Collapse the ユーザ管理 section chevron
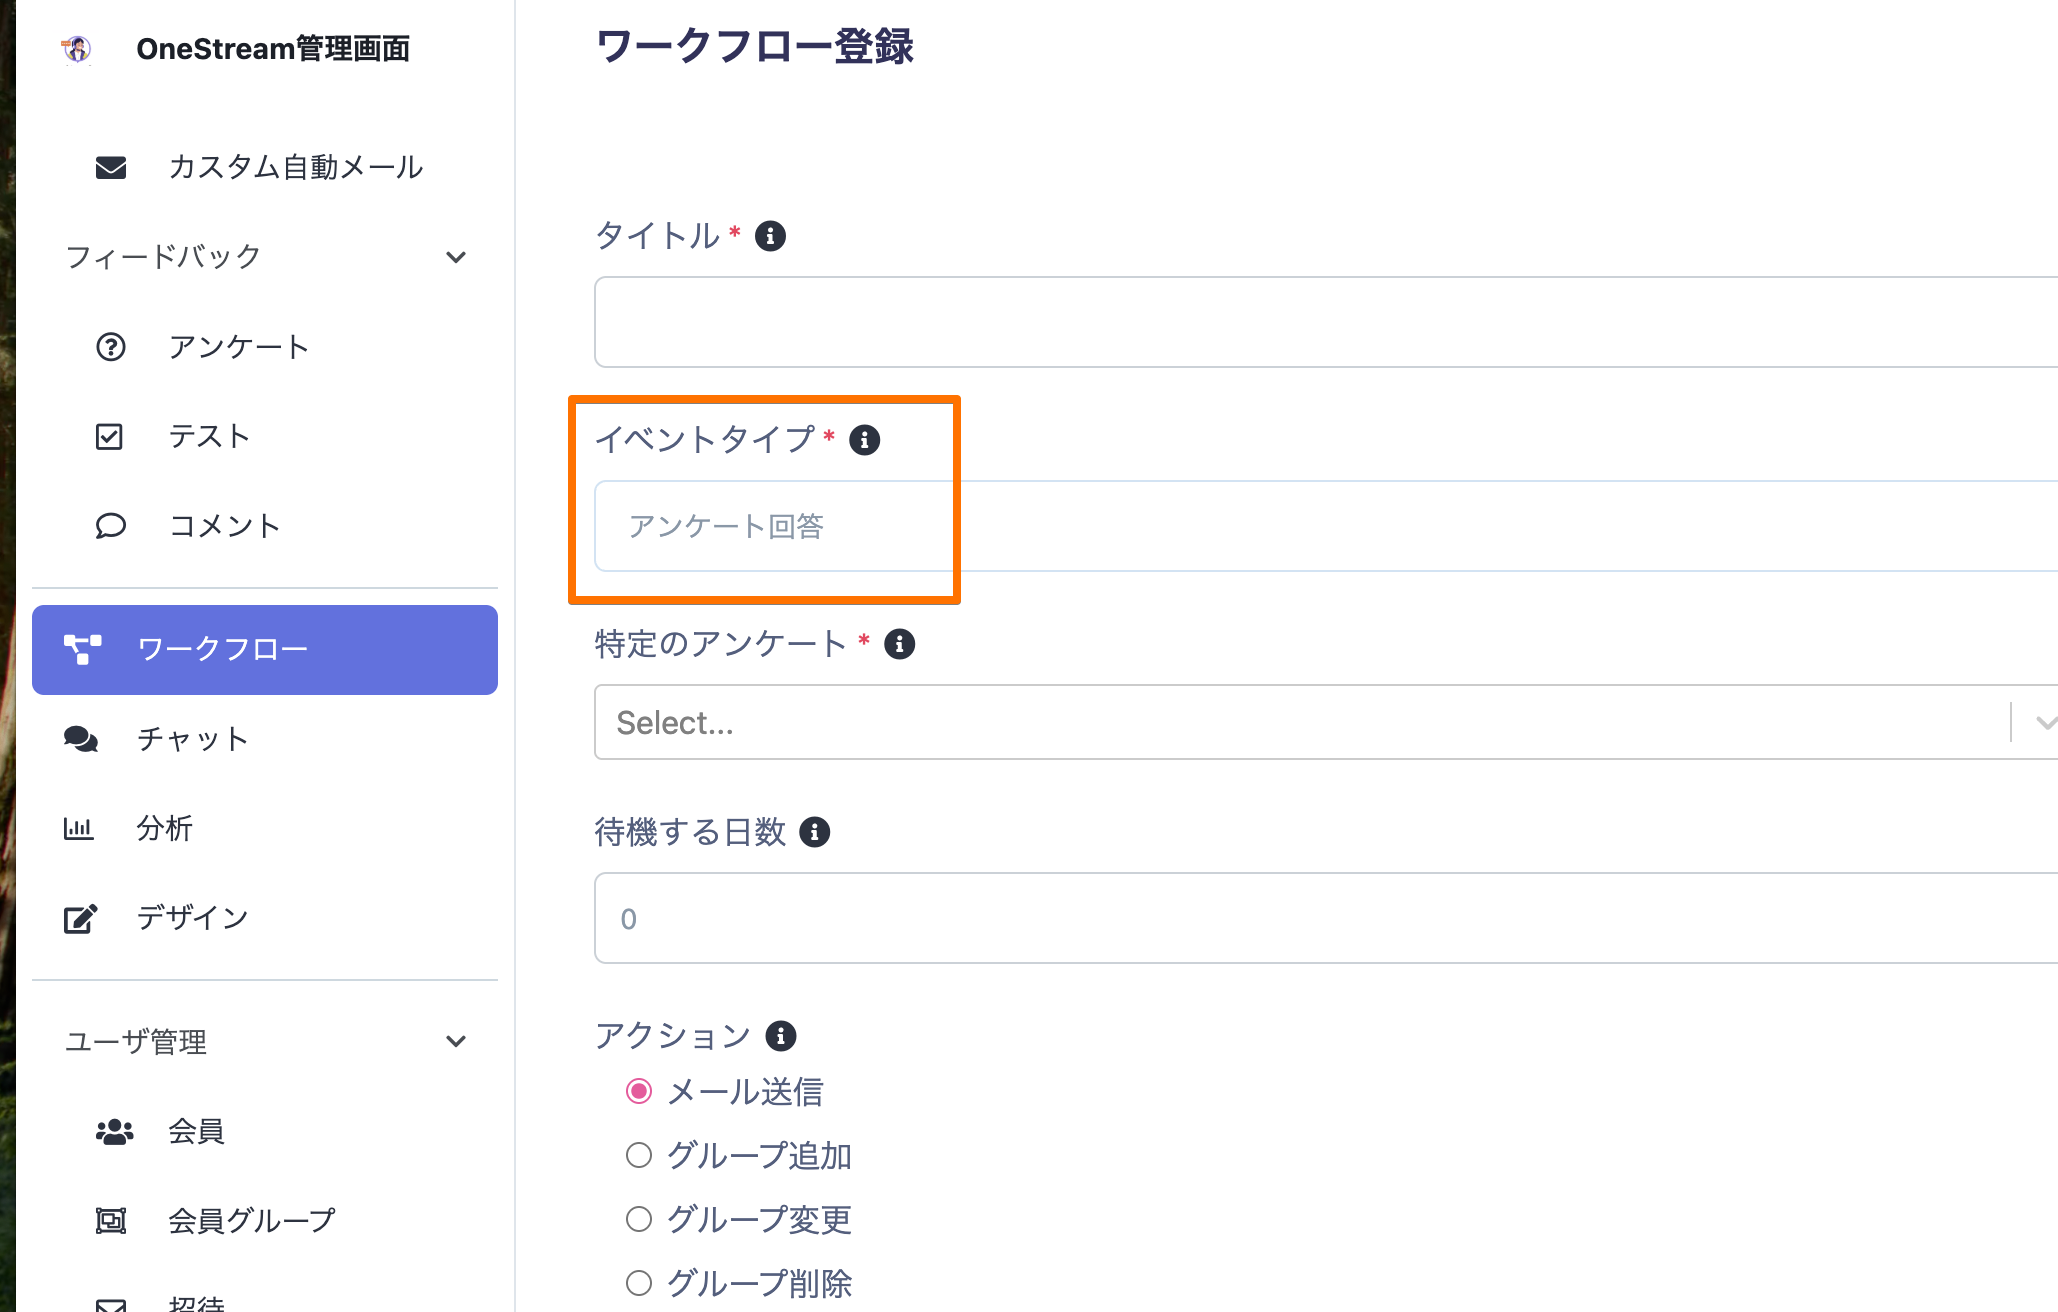Screen dimensions: 2058x1312 click(456, 1041)
